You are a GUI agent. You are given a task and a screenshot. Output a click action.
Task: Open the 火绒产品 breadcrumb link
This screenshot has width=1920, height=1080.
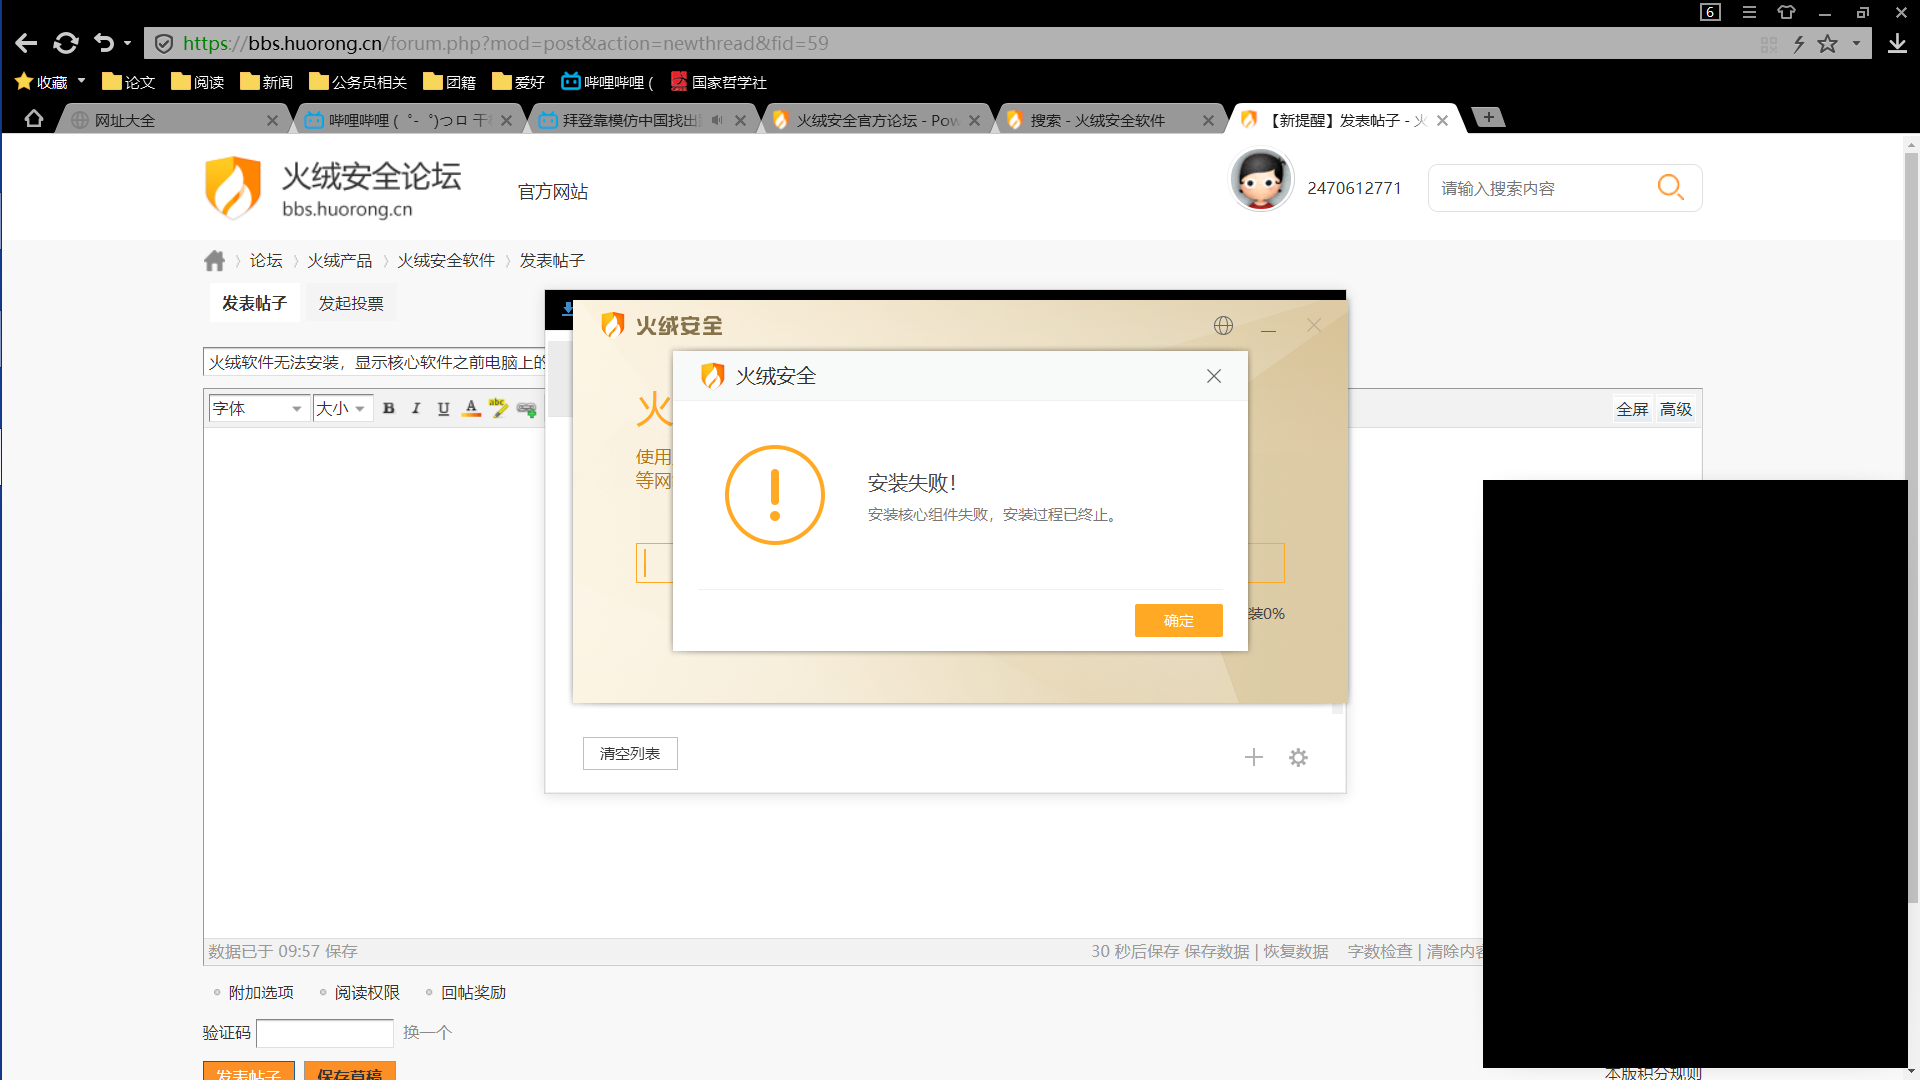pyautogui.click(x=339, y=261)
